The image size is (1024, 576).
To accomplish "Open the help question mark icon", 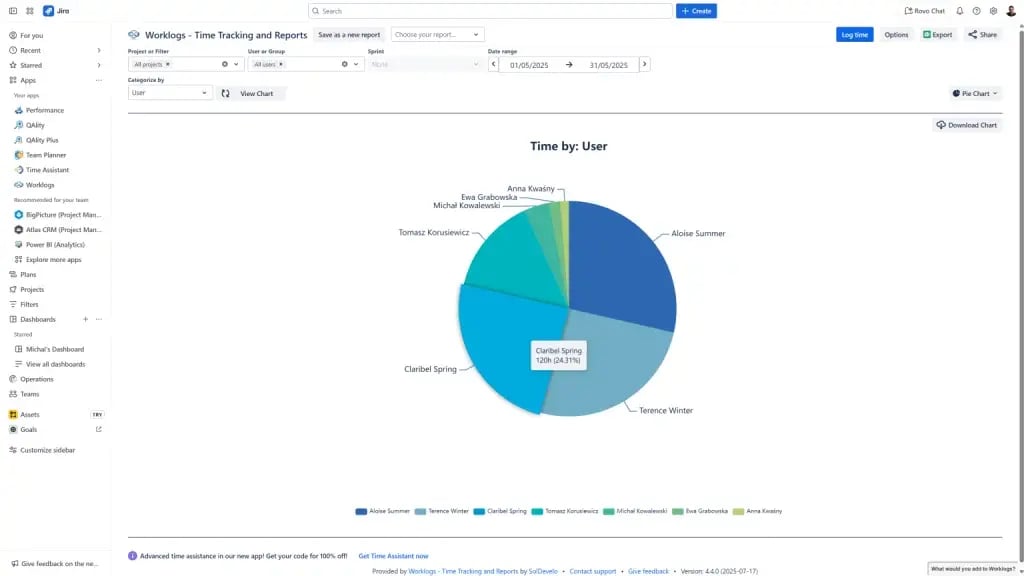I will tap(976, 11).
